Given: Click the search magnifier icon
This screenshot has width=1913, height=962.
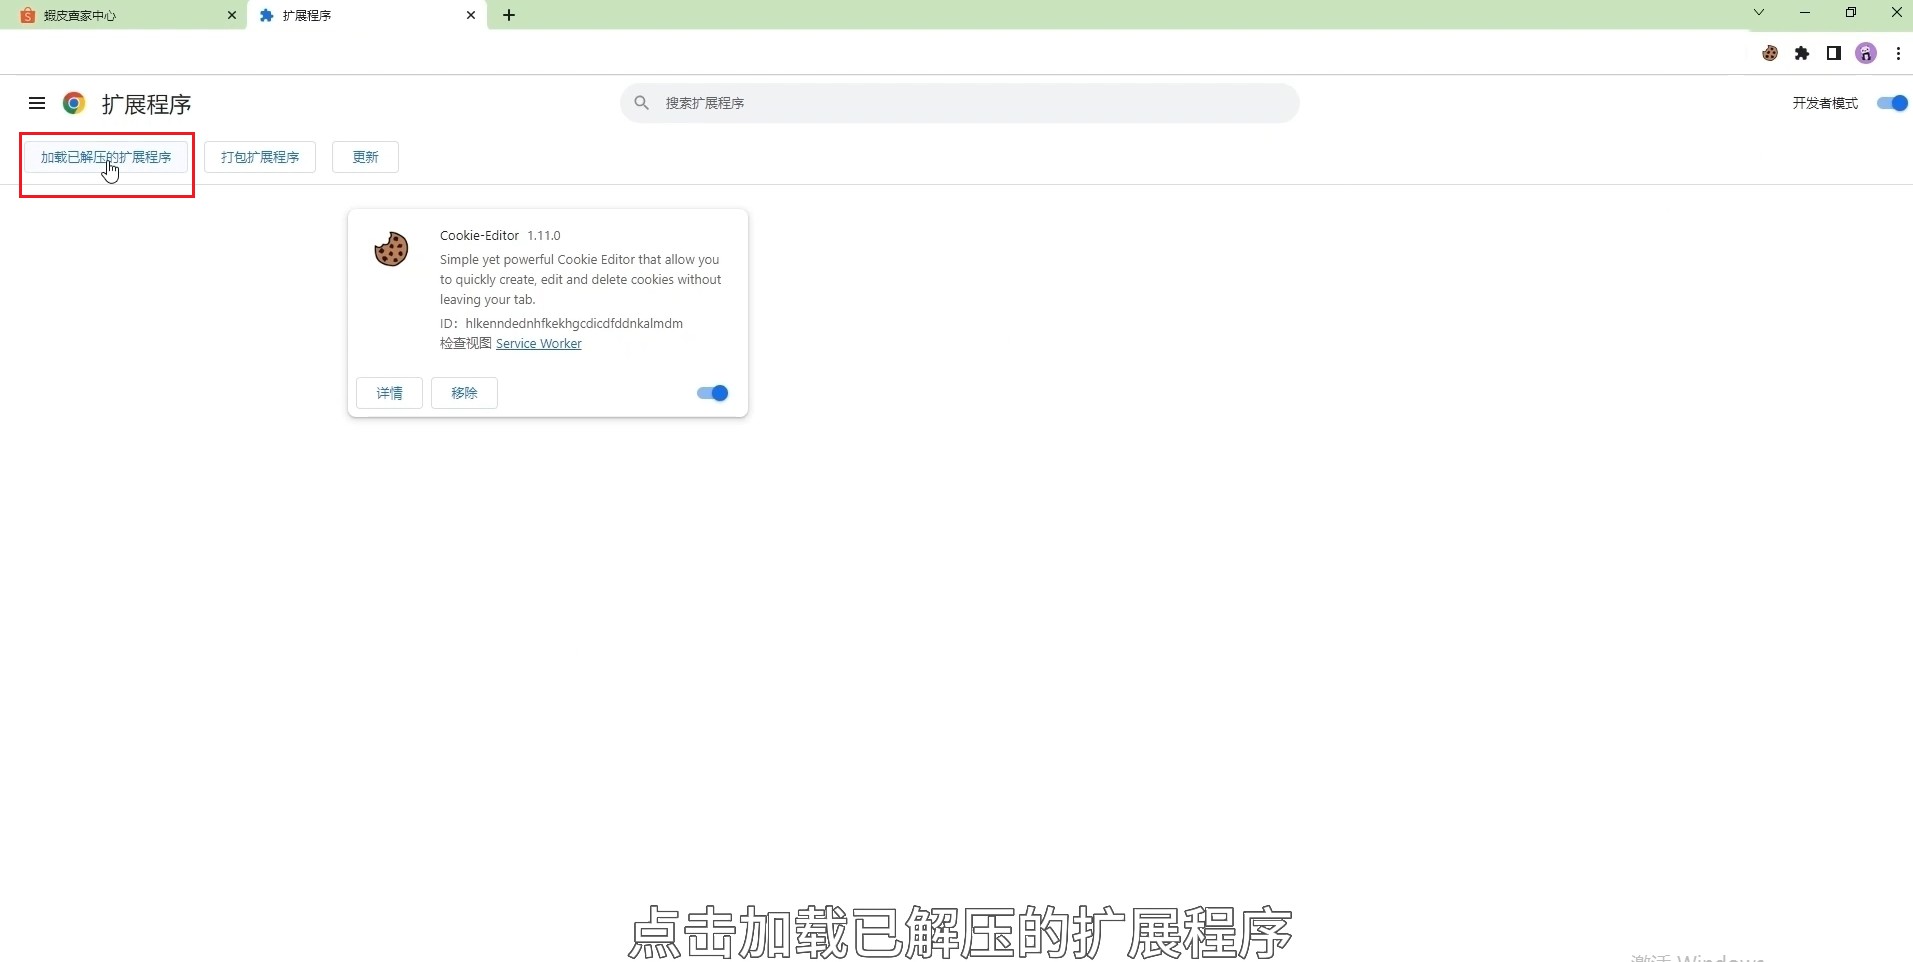Looking at the screenshot, I should 642,103.
